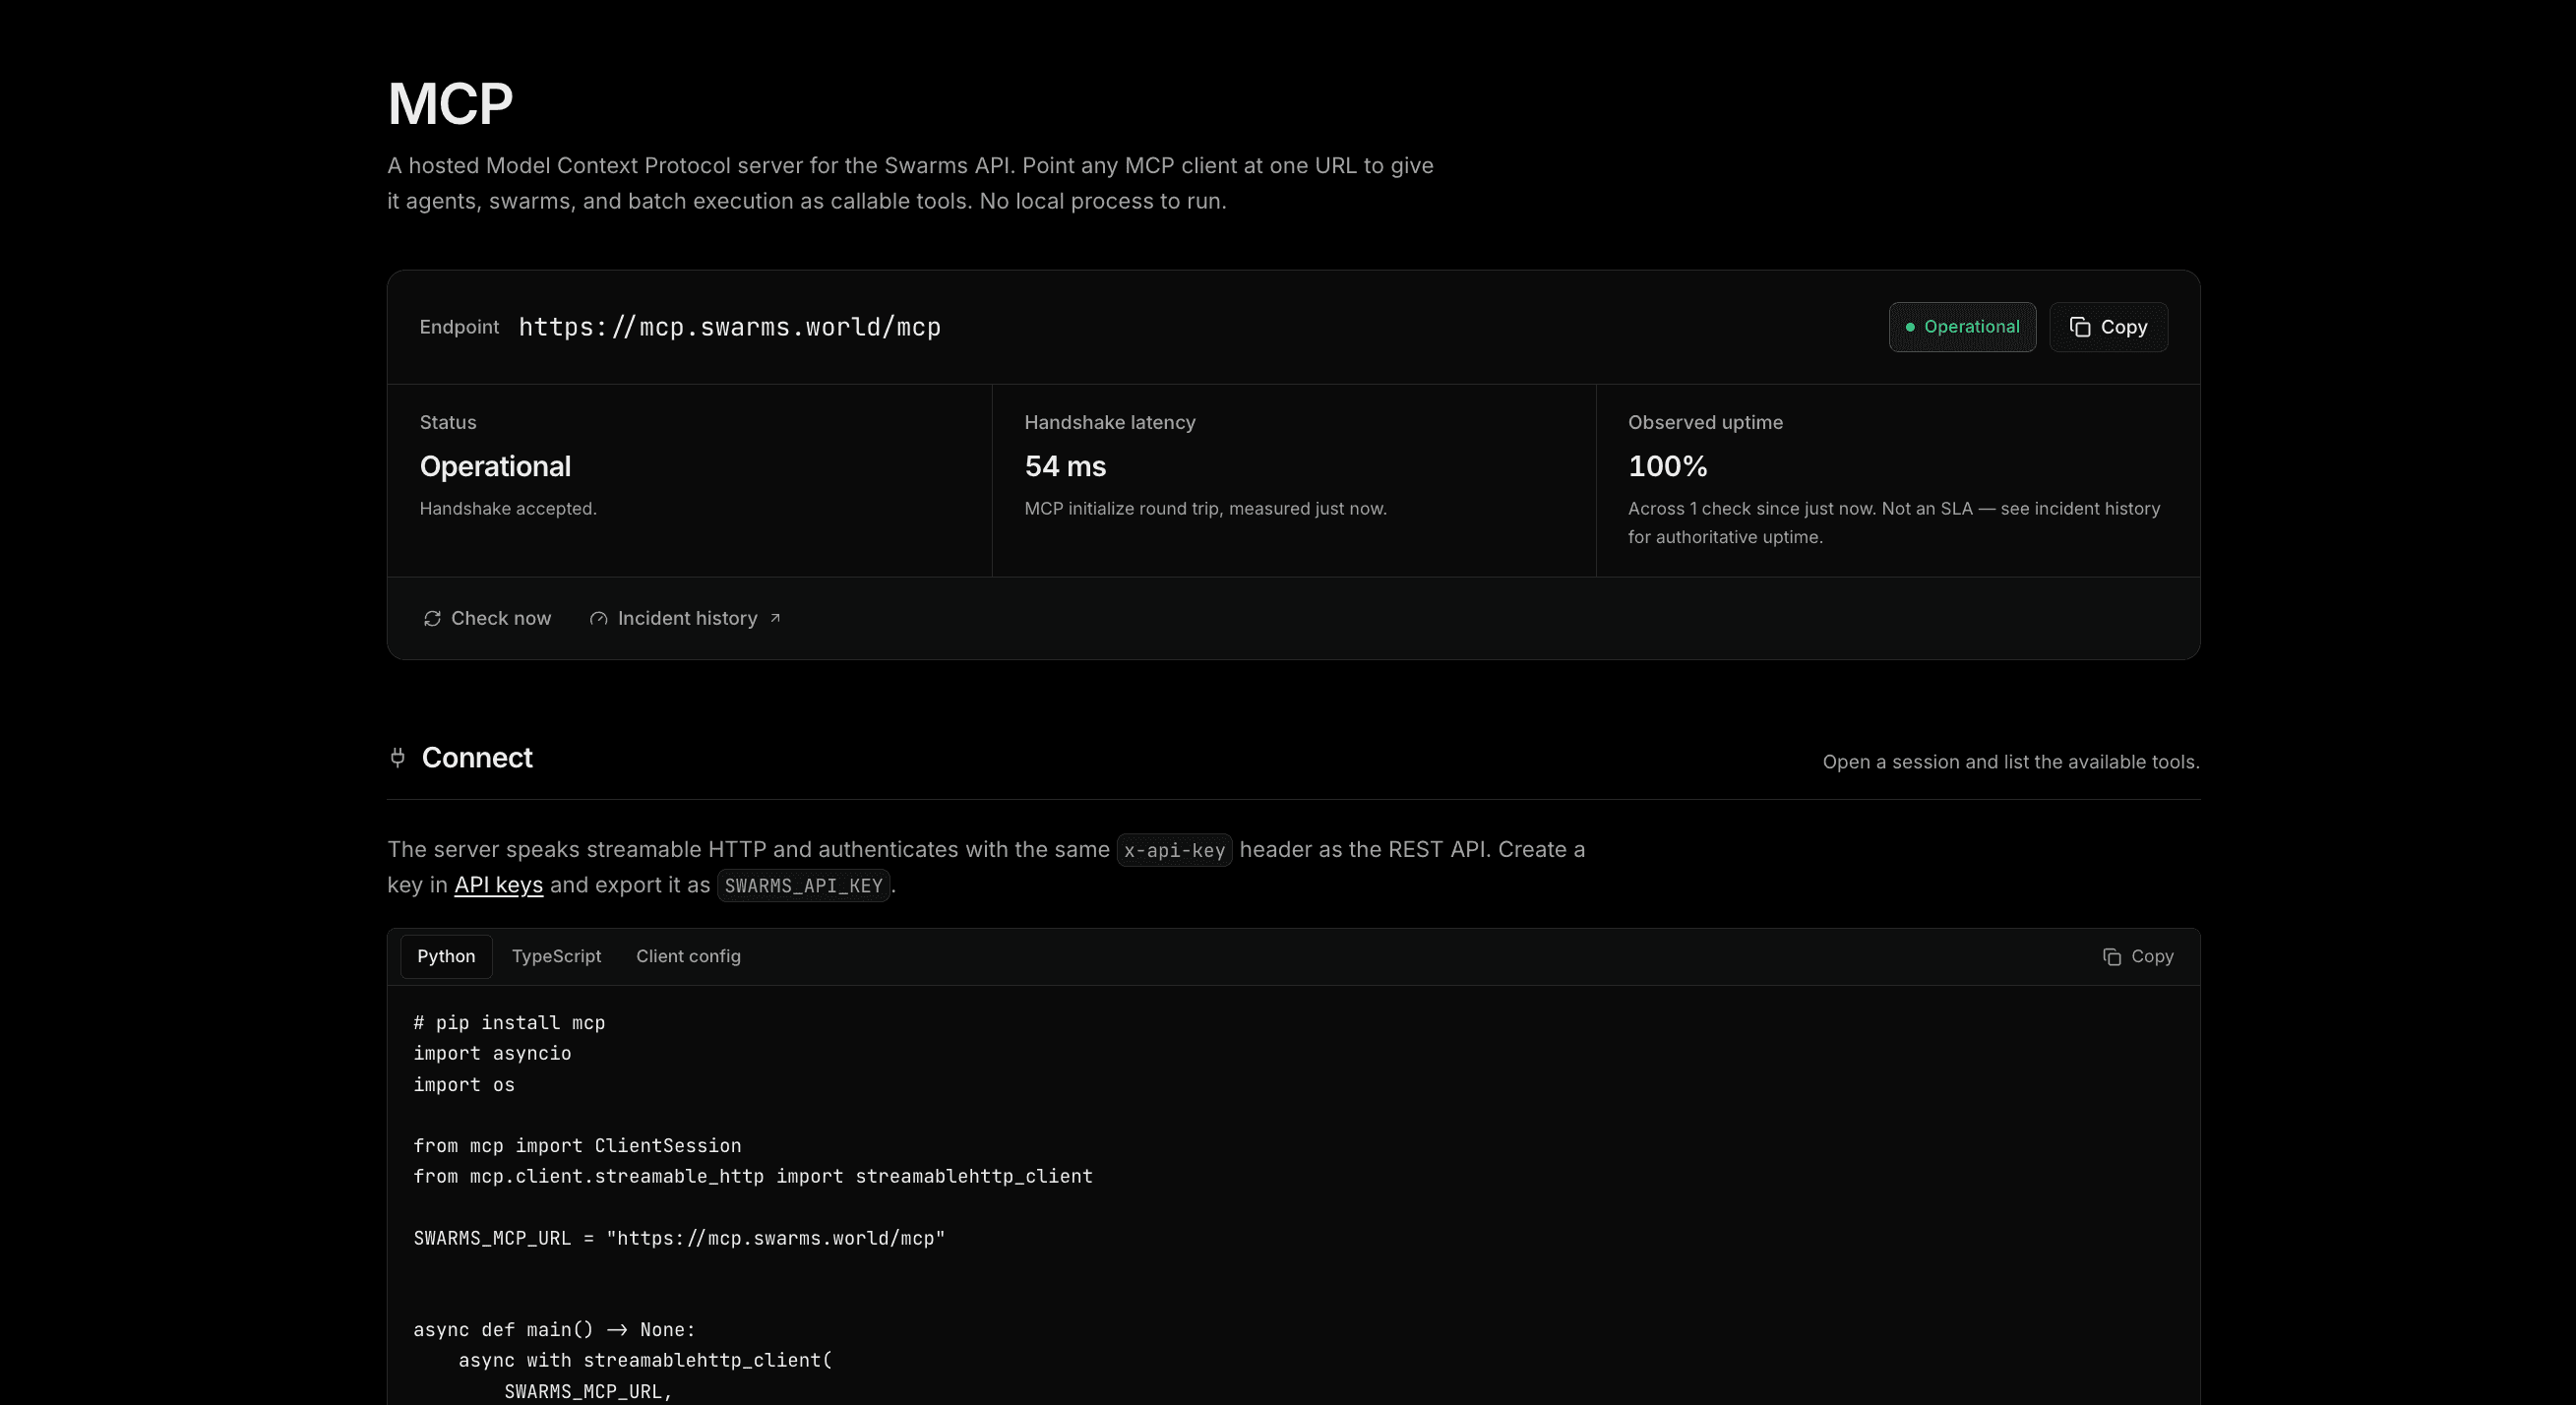Switch to the TypeScript tab

[556, 957]
